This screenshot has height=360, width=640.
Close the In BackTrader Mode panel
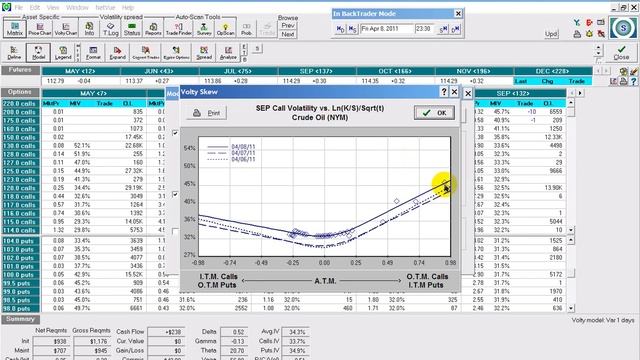click(458, 13)
